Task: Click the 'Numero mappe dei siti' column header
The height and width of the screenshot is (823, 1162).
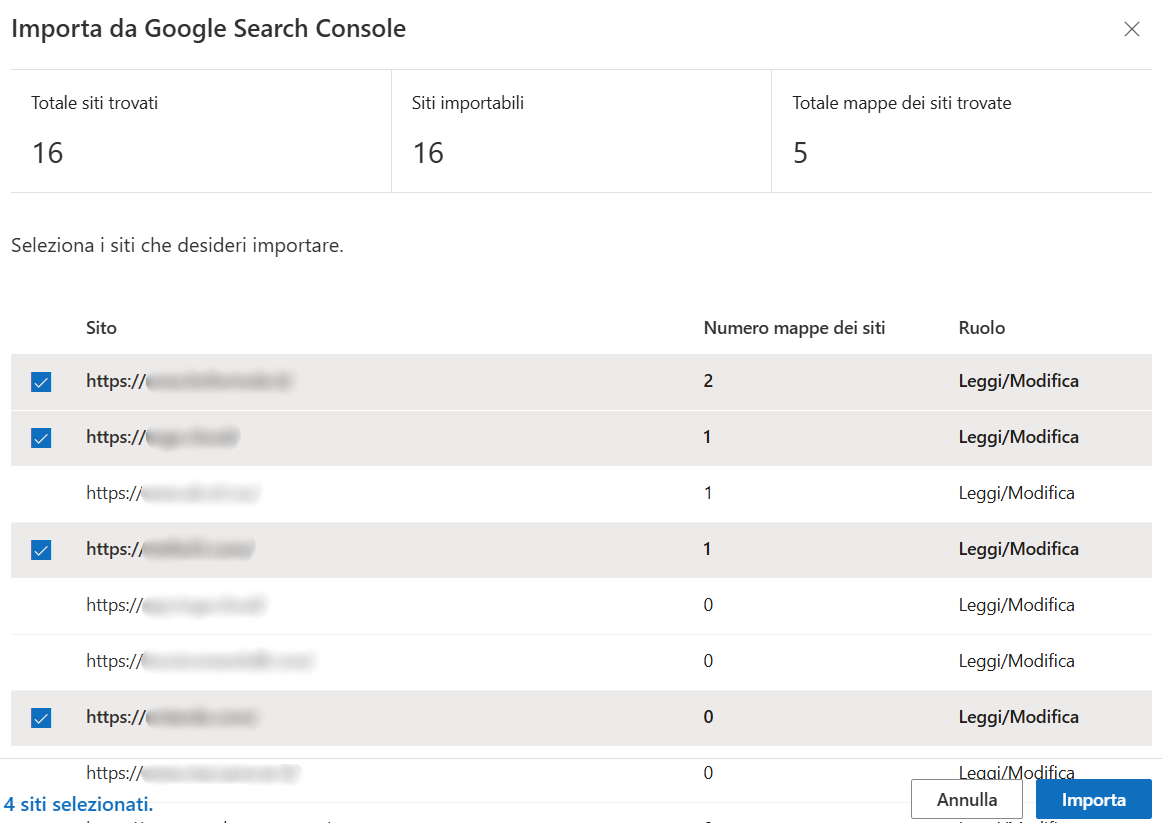Action: click(794, 327)
